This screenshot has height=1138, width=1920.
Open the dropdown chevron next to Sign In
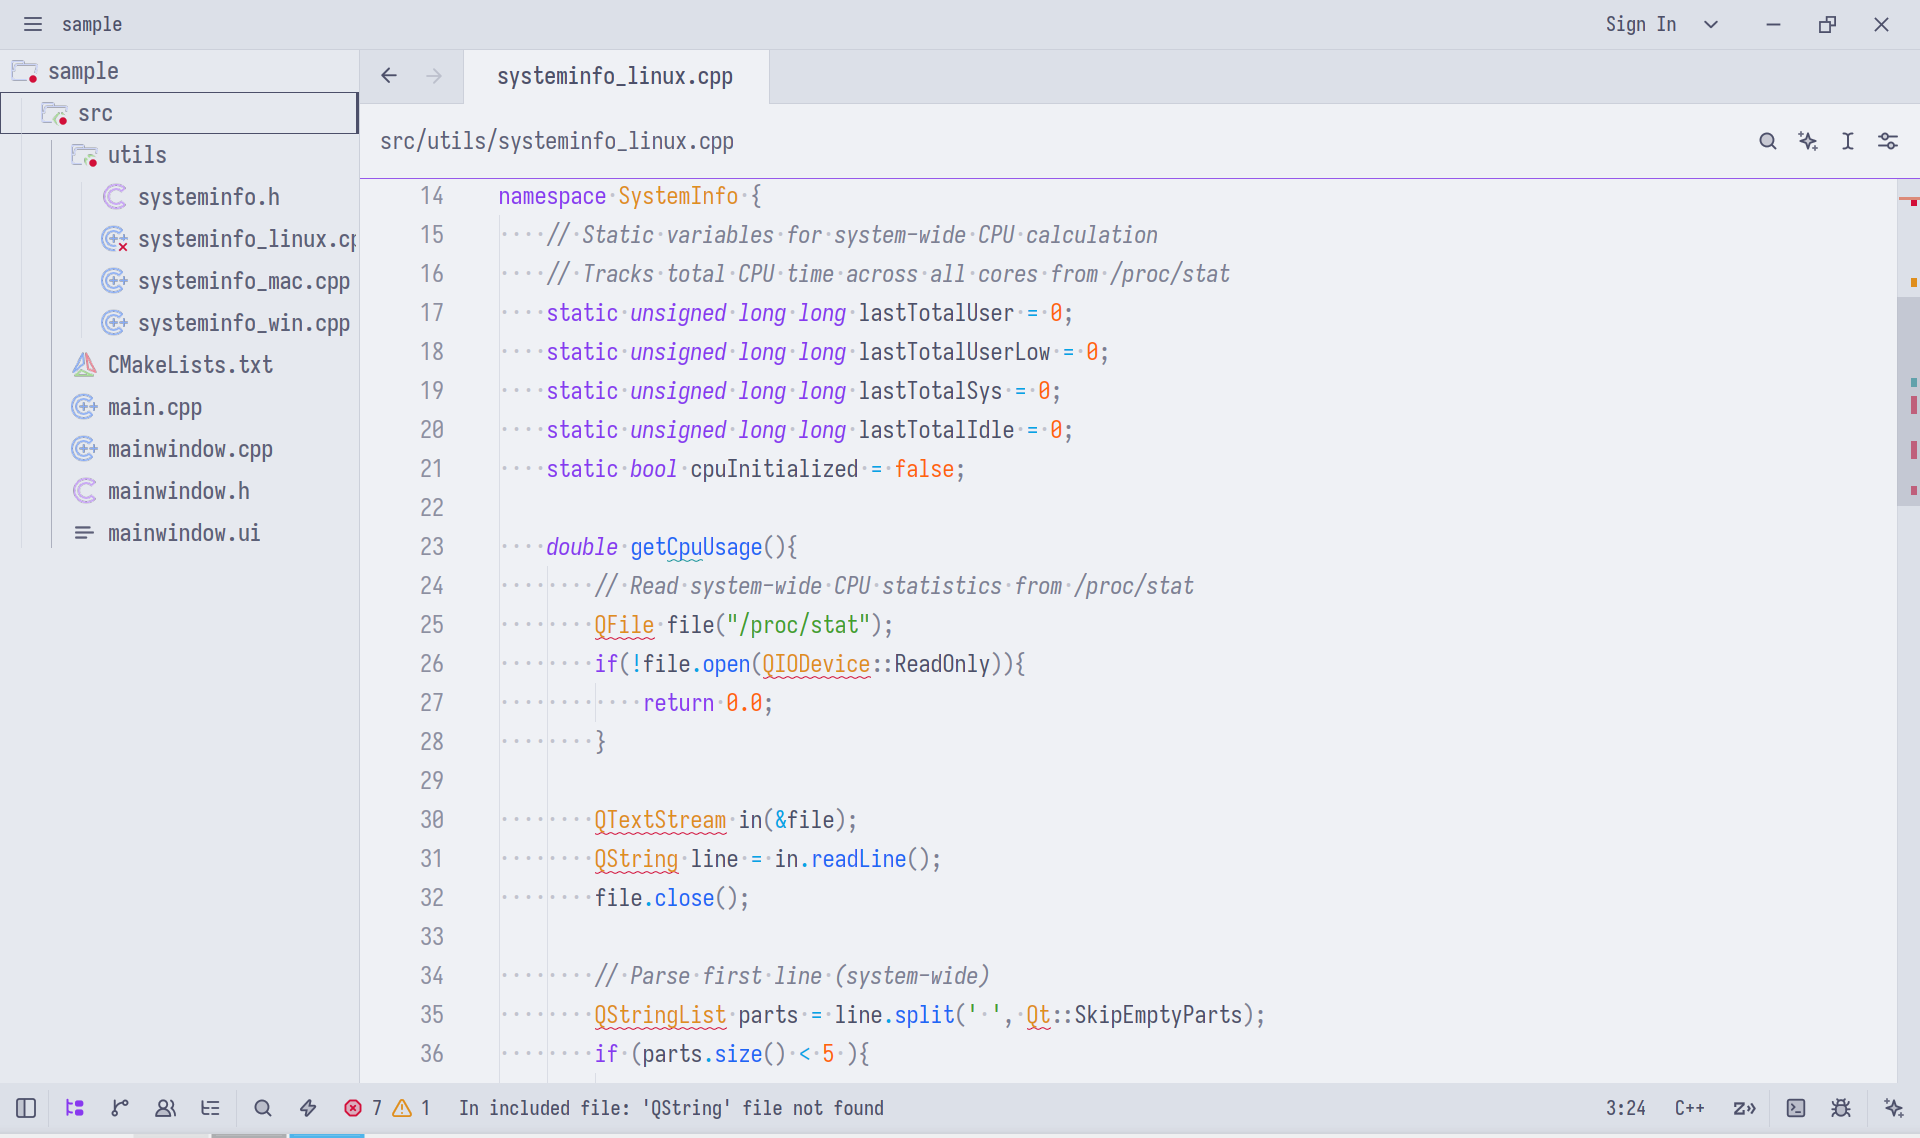[1711, 24]
